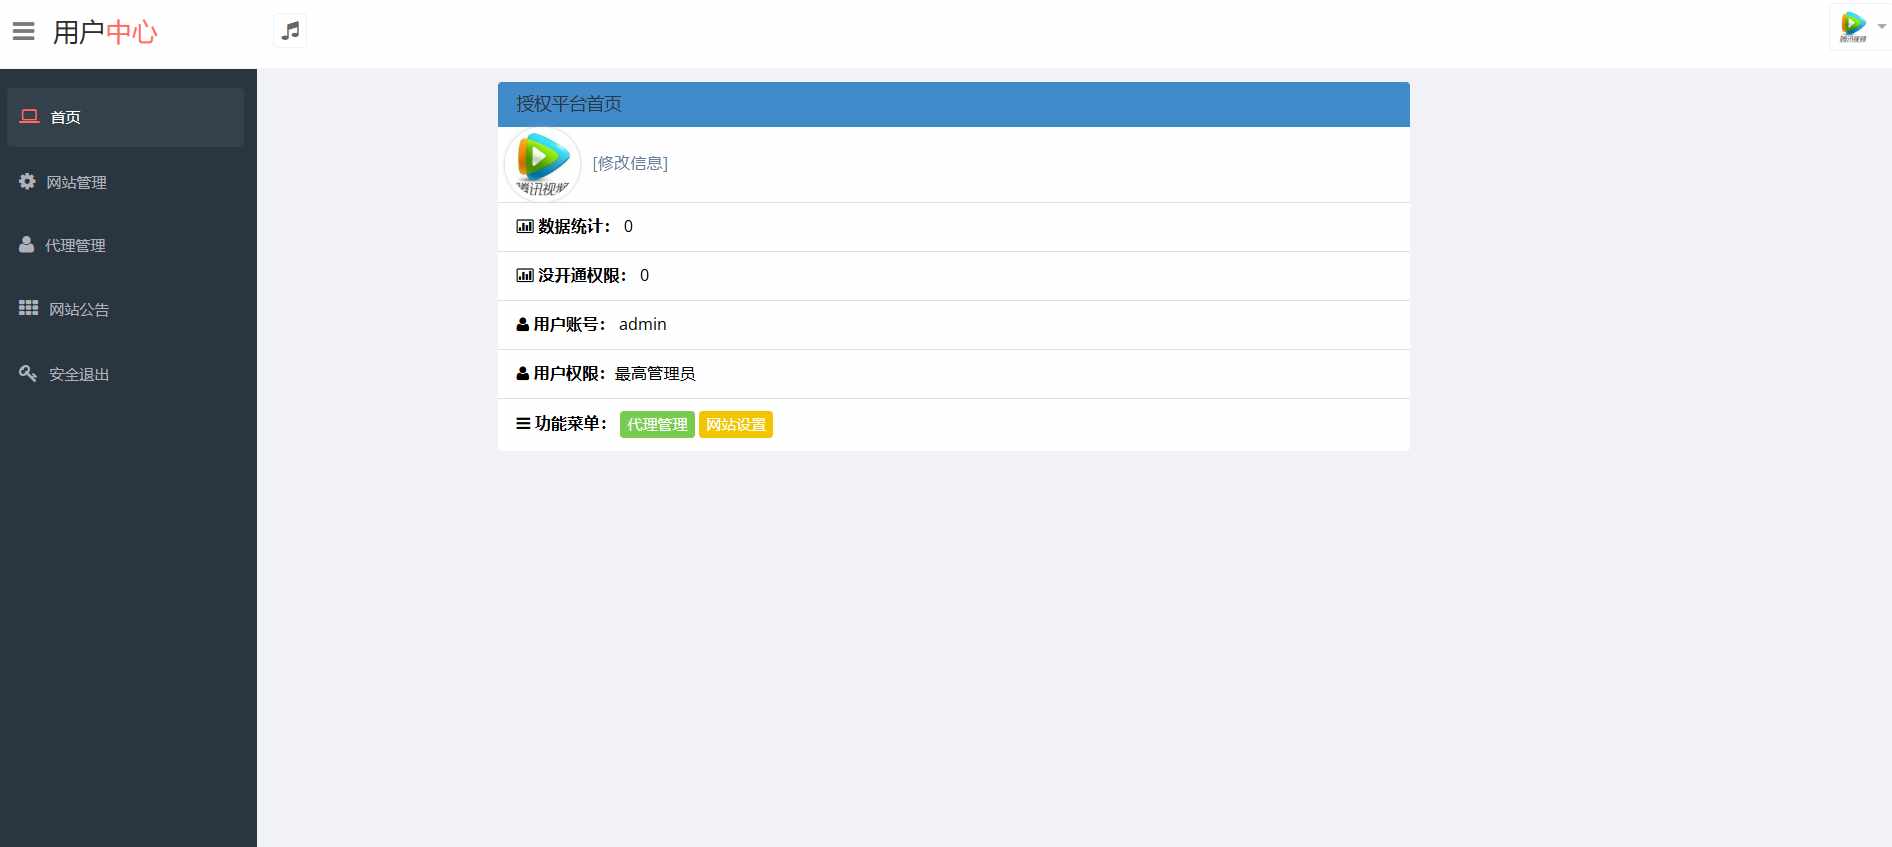Go to 首页 in the sidebar
The width and height of the screenshot is (1892, 847).
[x=66, y=117]
